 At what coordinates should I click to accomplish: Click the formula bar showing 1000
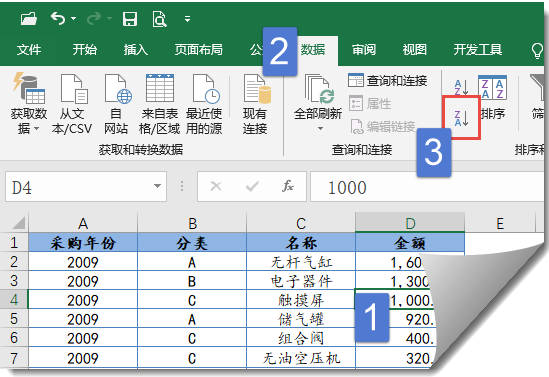pyautogui.click(x=427, y=187)
